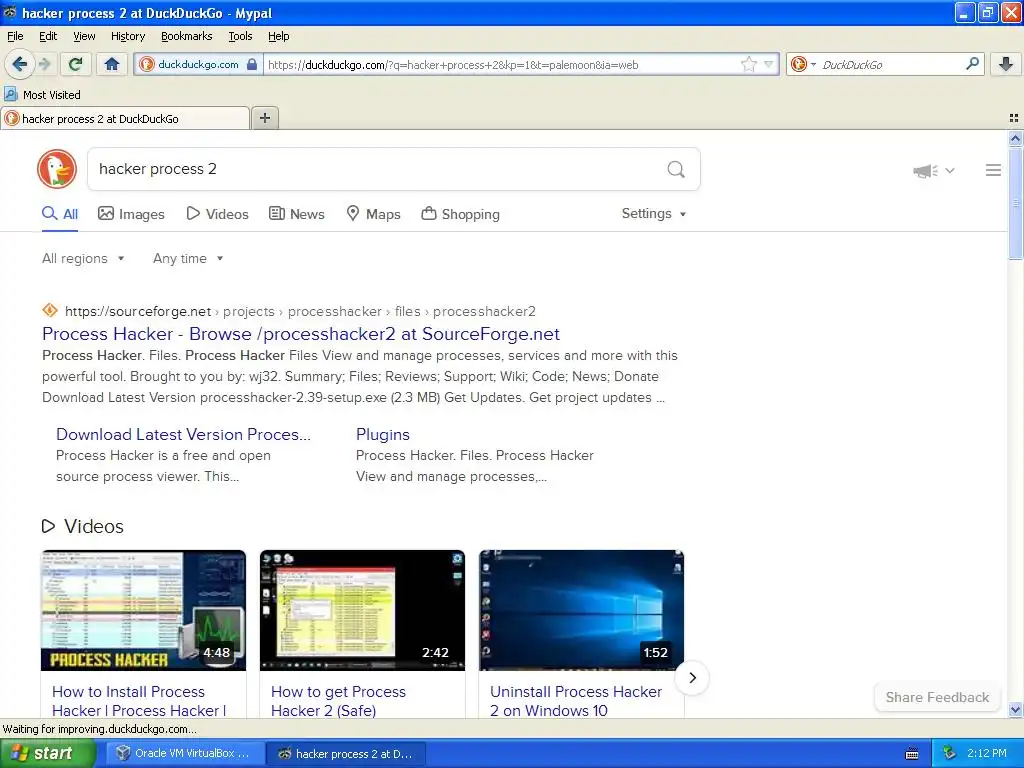Open the downloads arrow button
Viewport: 1024px width, 768px height.
click(1006, 64)
